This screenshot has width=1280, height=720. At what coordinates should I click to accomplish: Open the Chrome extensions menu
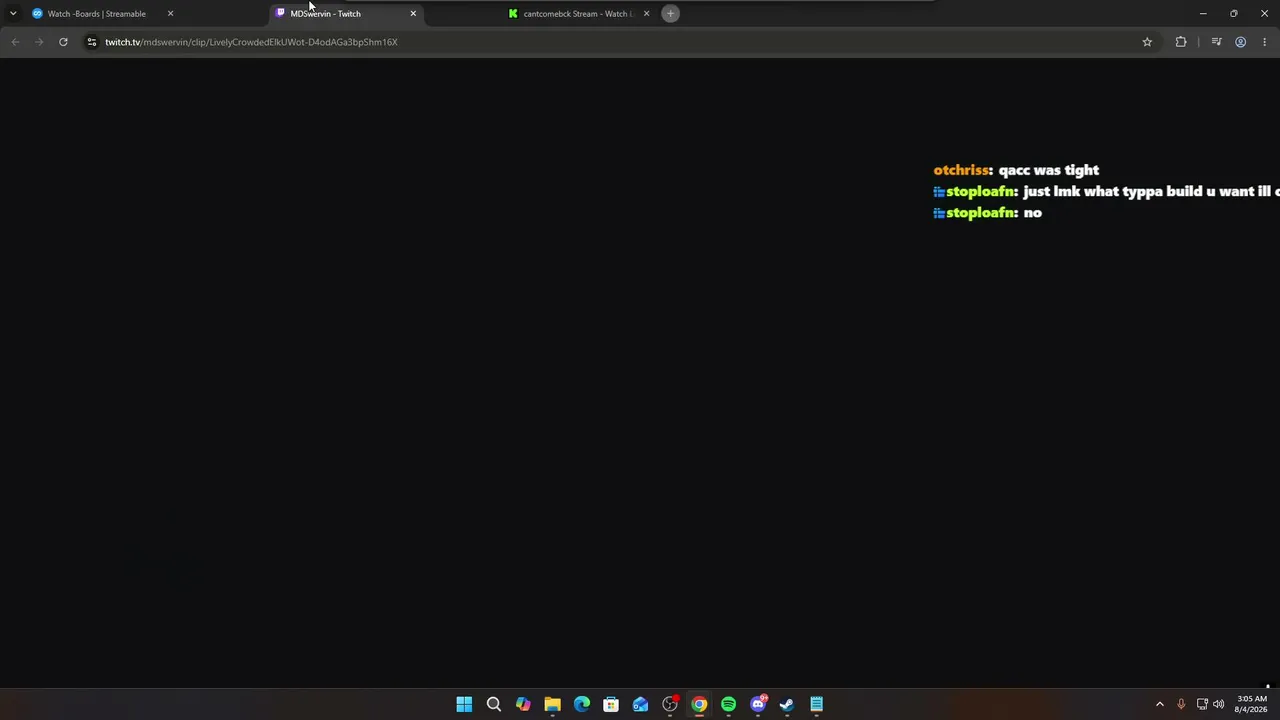1181,42
